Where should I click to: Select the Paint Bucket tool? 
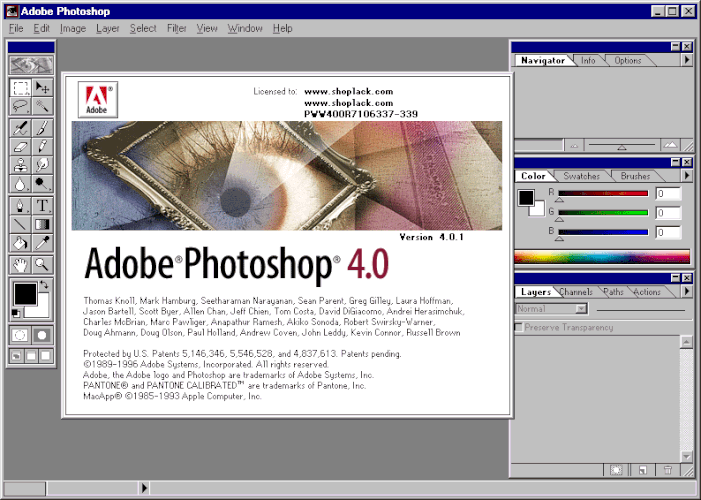[20, 243]
